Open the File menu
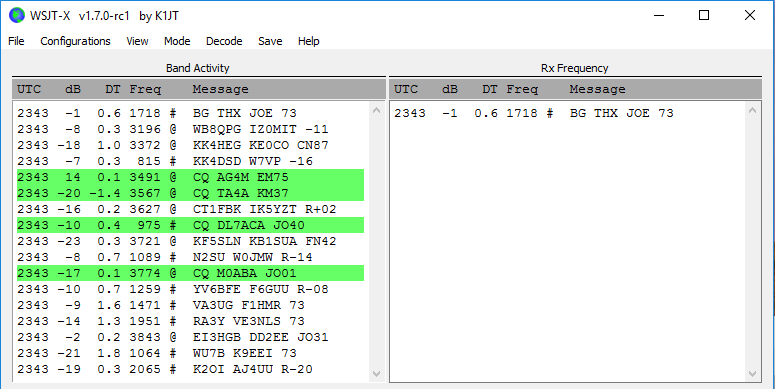 (x=16, y=41)
